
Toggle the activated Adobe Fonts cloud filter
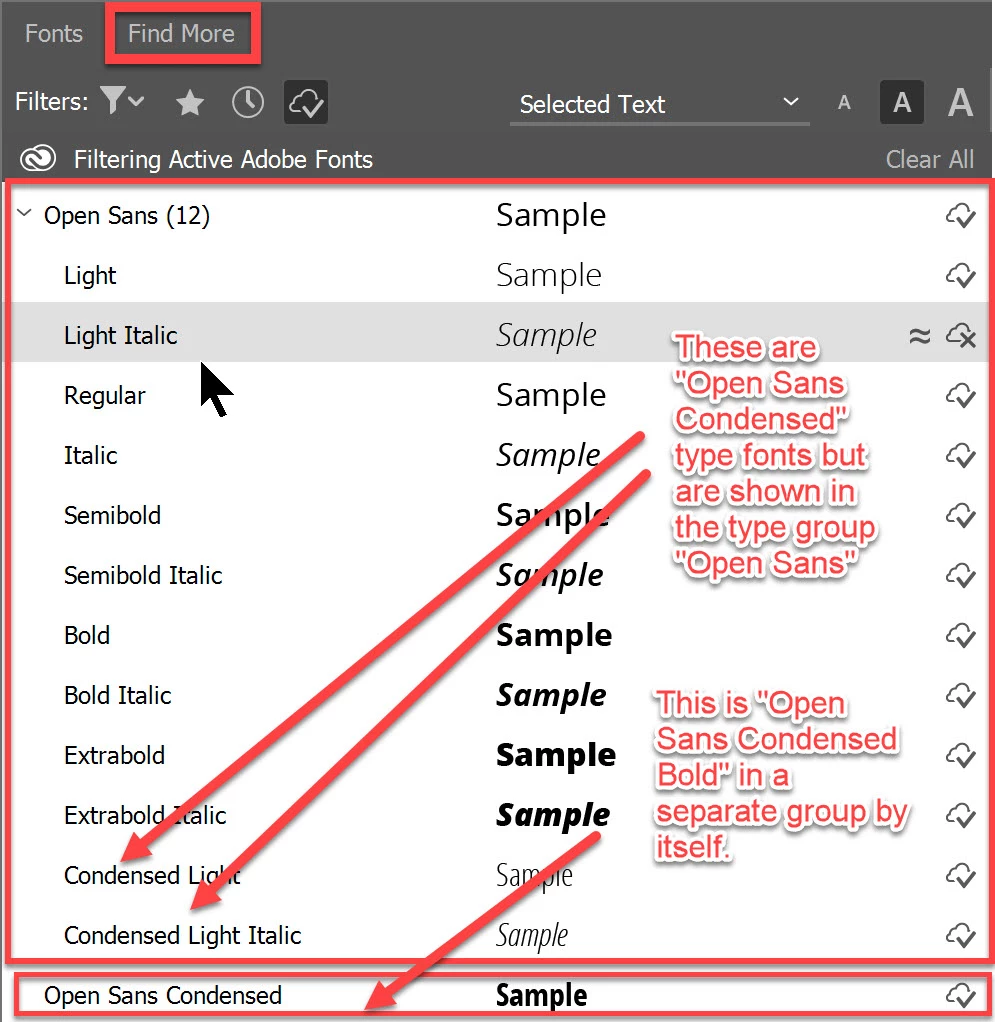pyautogui.click(x=306, y=102)
